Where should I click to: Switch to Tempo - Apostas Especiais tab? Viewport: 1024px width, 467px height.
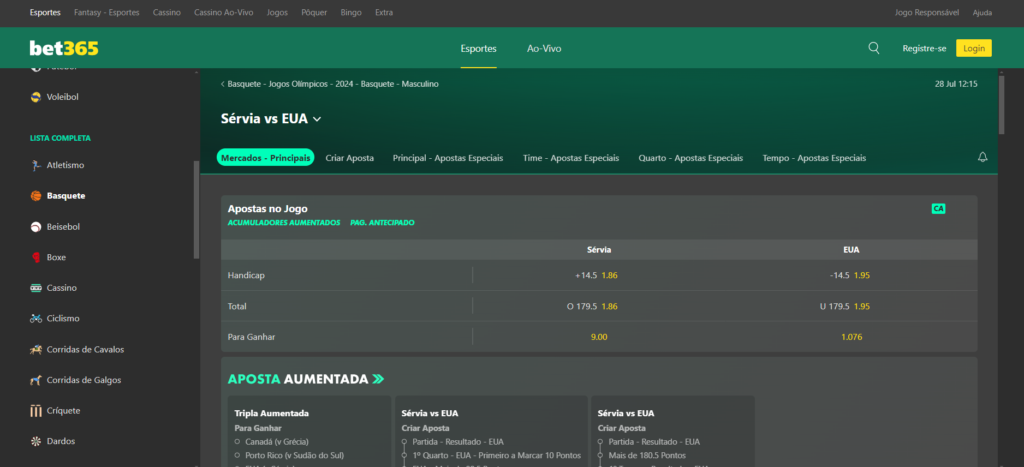[814, 158]
